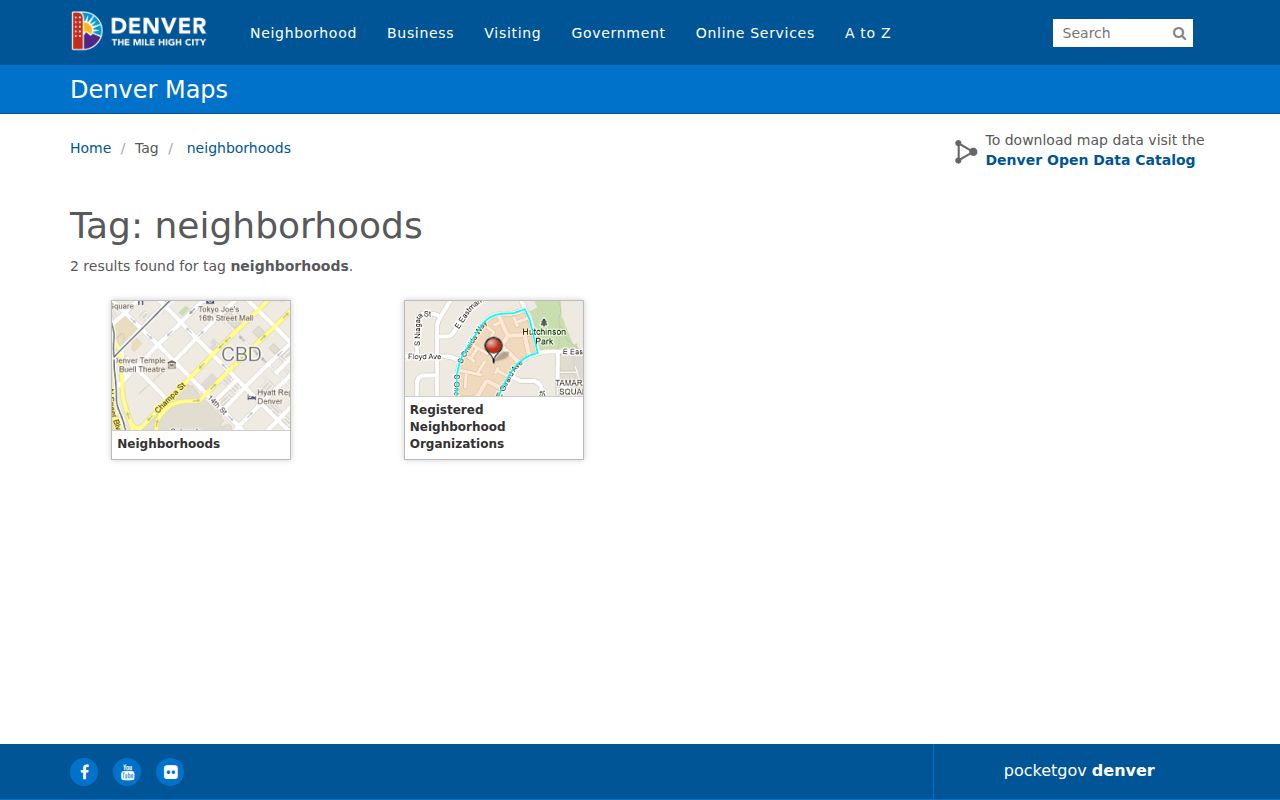The width and height of the screenshot is (1280, 800).
Task: Open the Business nav menu
Action: pos(420,33)
